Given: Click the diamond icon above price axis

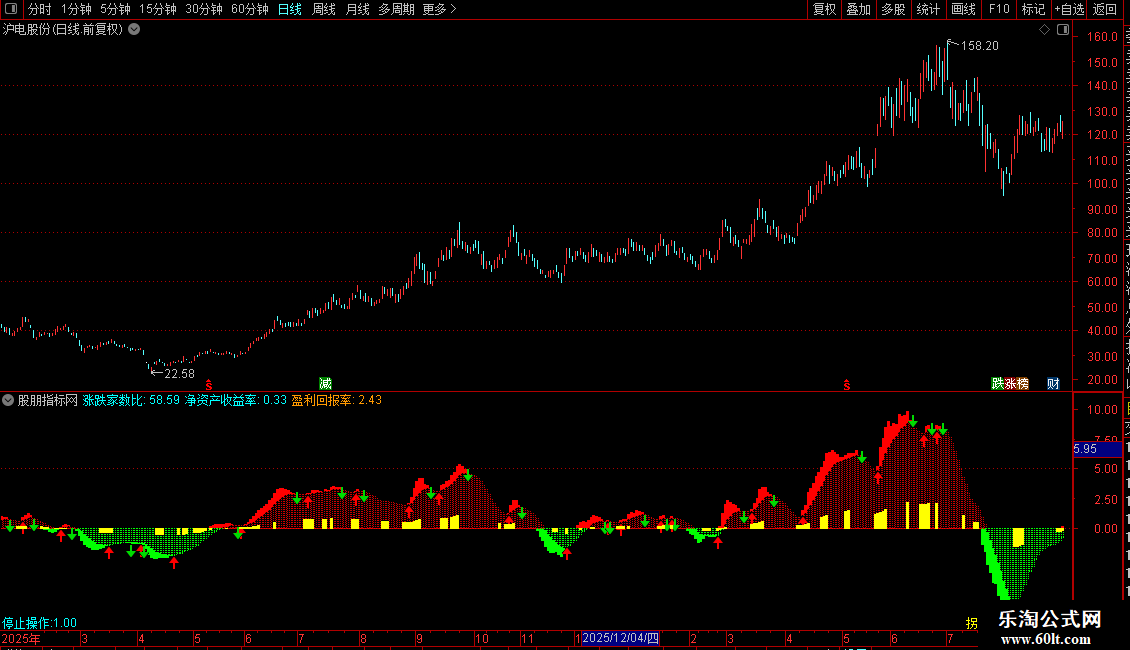Looking at the screenshot, I should pos(1044,30).
